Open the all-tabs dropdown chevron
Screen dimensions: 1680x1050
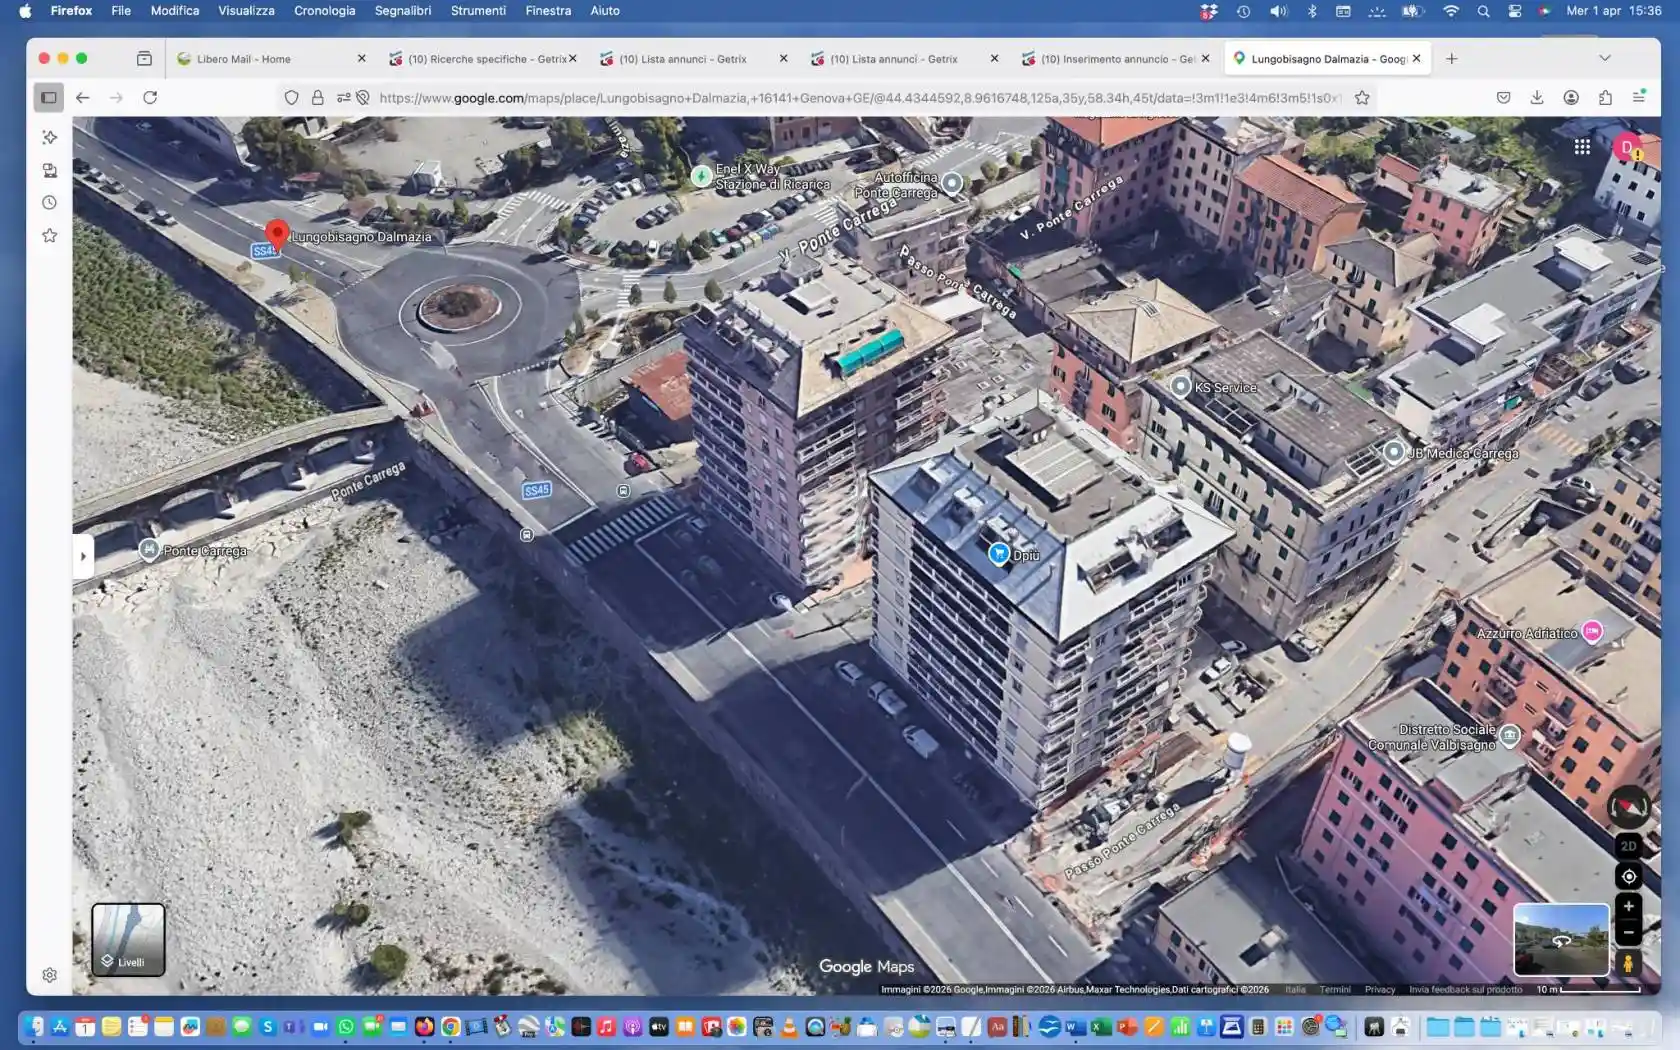pos(1604,58)
